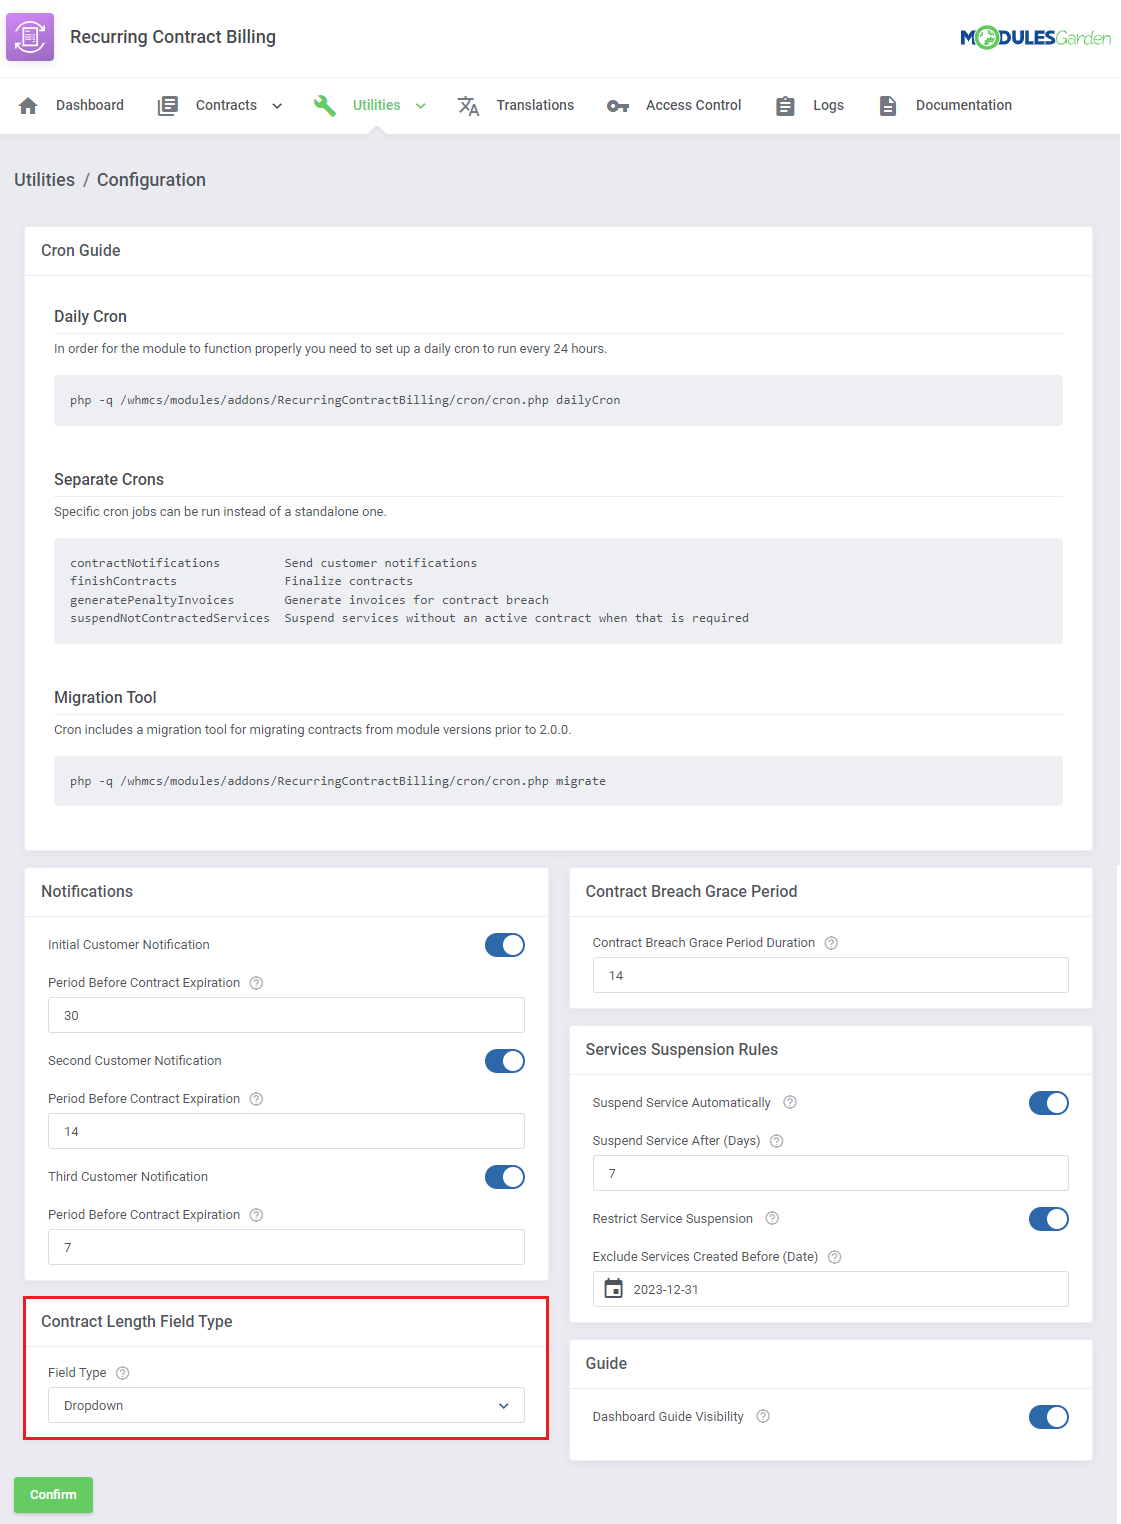Image resolution: width=1121 pixels, height=1524 pixels.
Task: Click the third notification period field showing 7
Action: pos(286,1247)
